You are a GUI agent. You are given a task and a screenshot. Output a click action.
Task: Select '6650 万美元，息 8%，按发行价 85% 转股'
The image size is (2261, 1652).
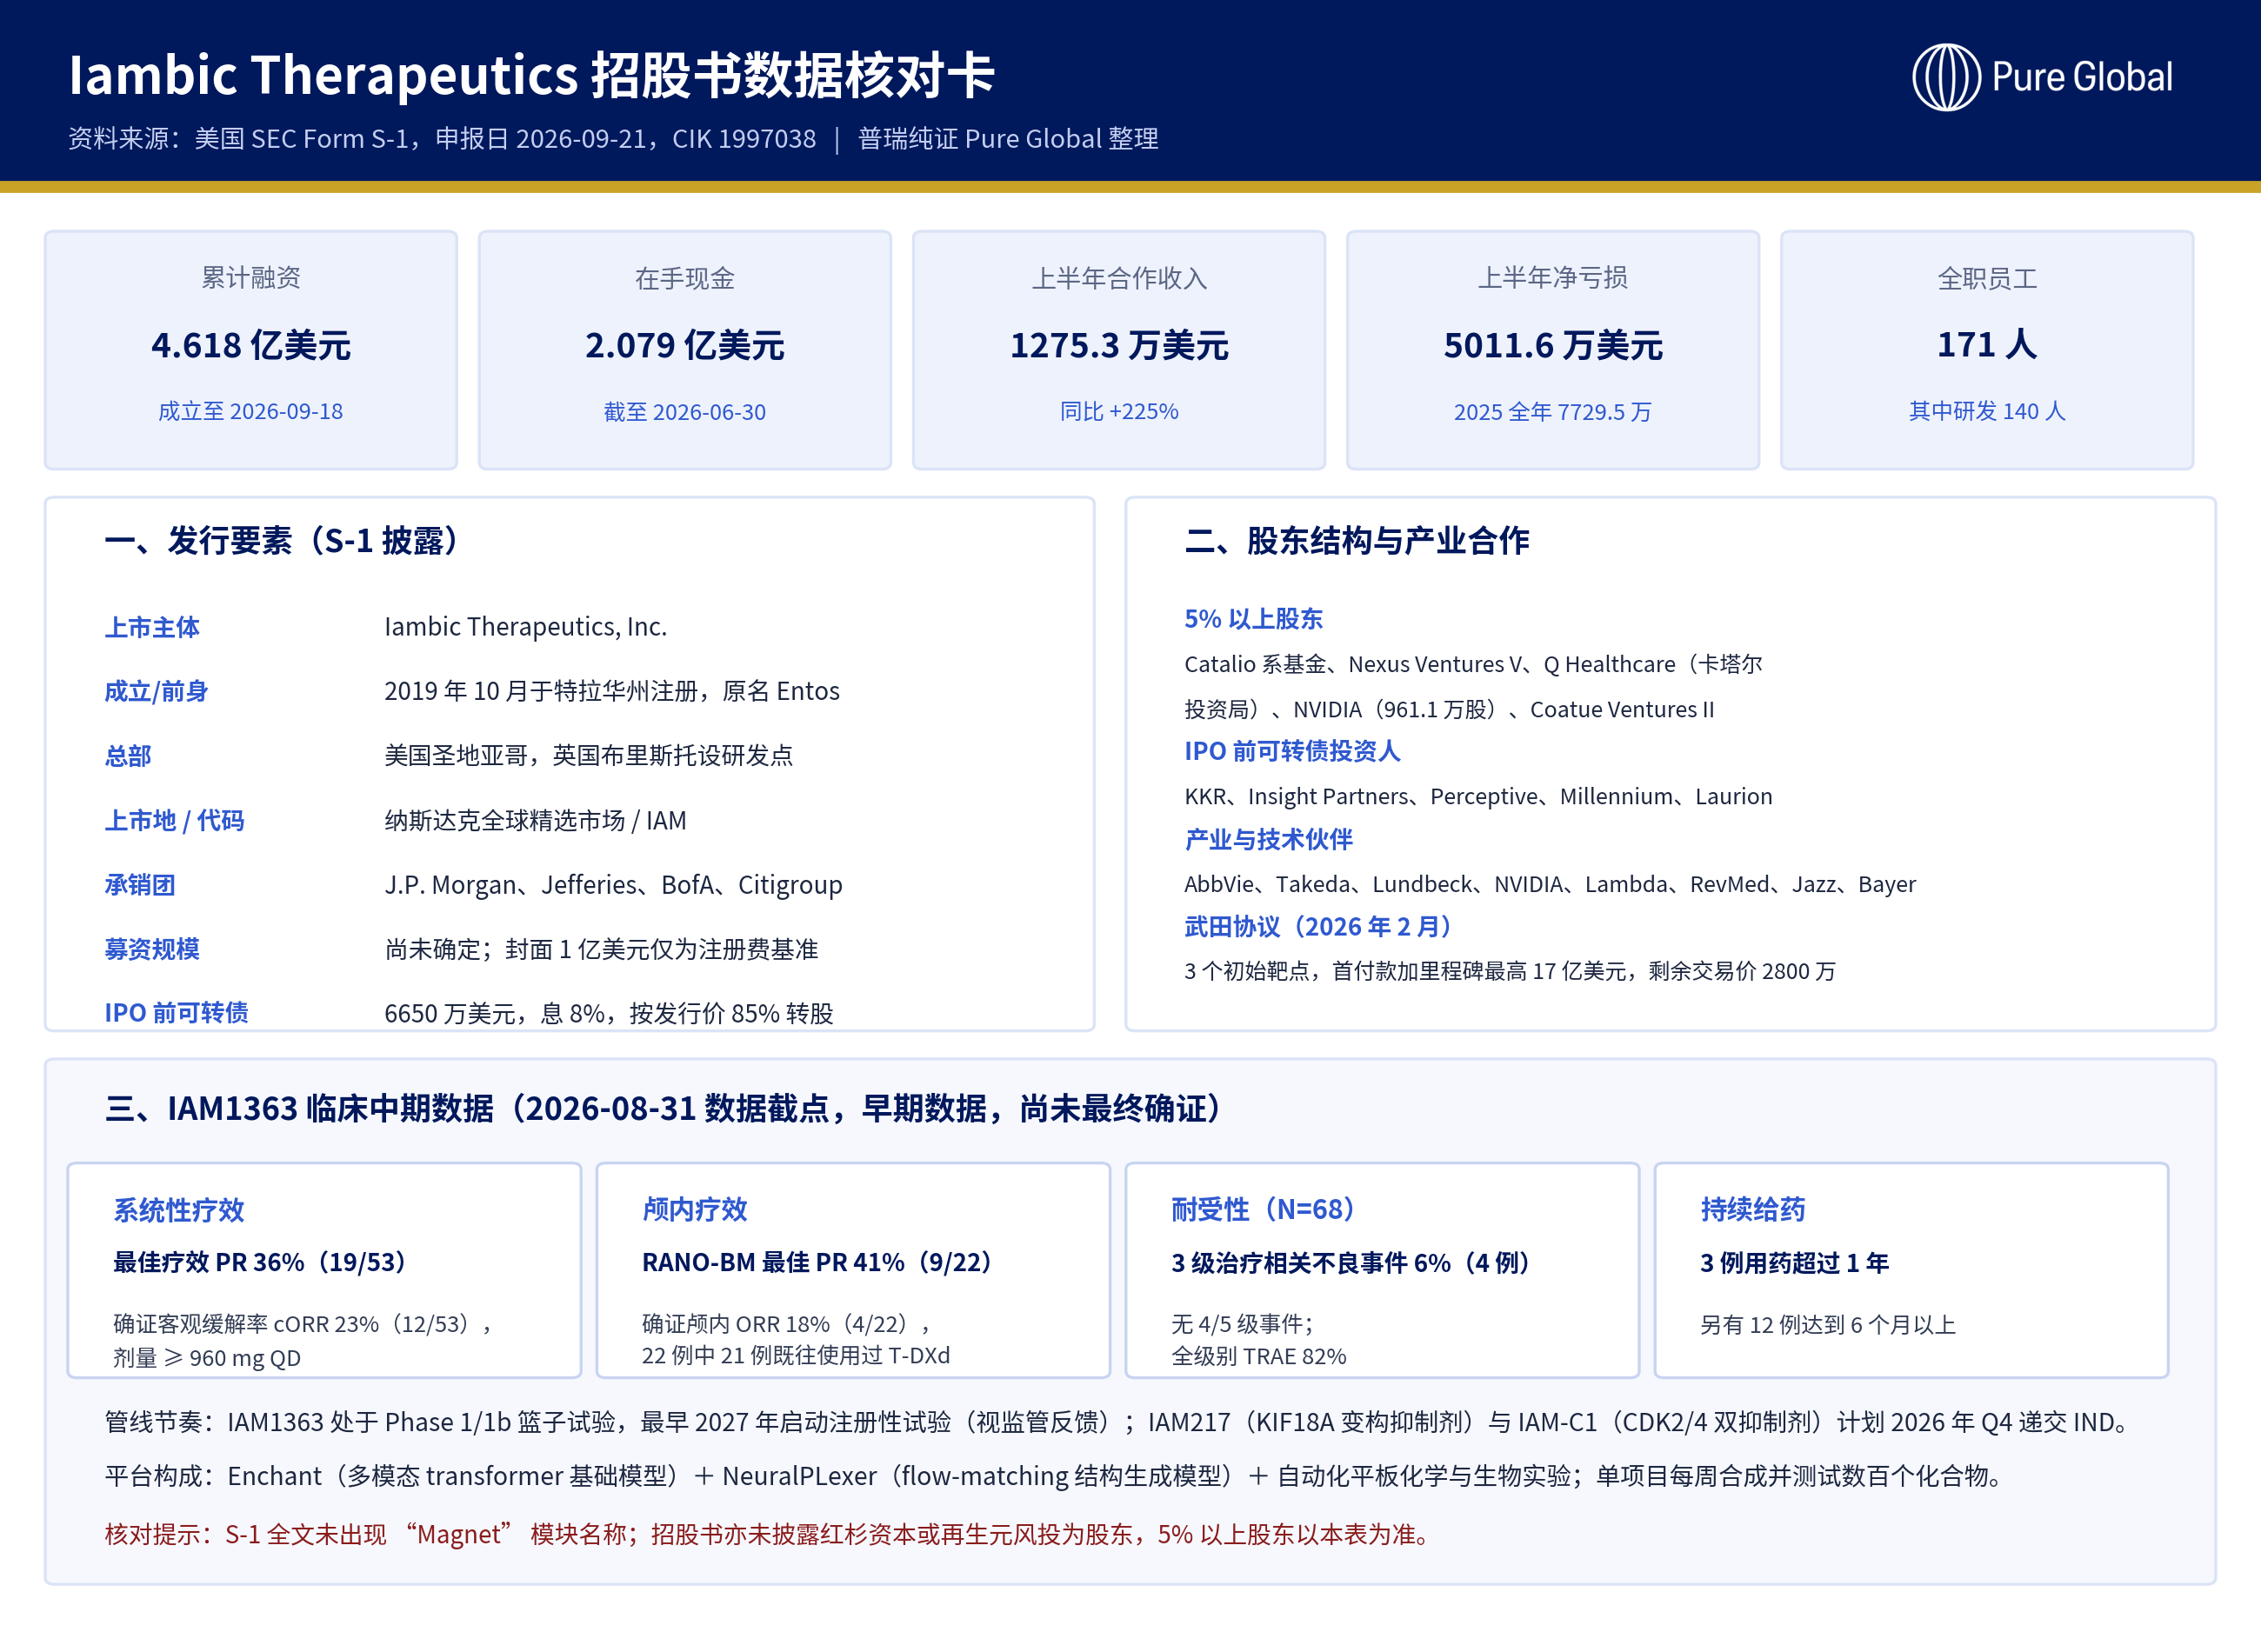tap(609, 1013)
